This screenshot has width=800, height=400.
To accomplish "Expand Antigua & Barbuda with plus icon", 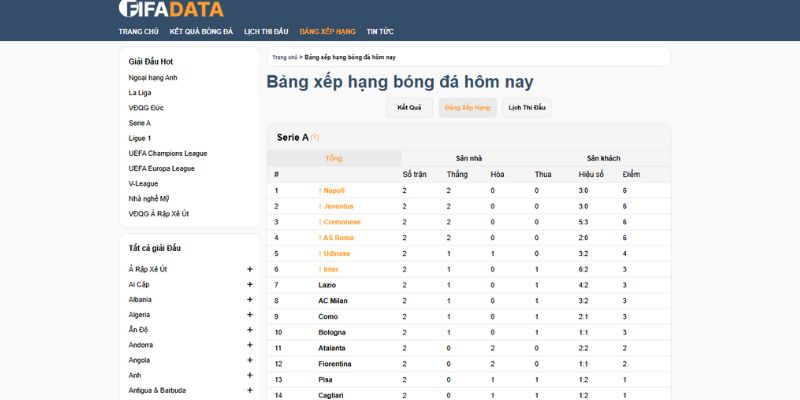I will (x=250, y=390).
